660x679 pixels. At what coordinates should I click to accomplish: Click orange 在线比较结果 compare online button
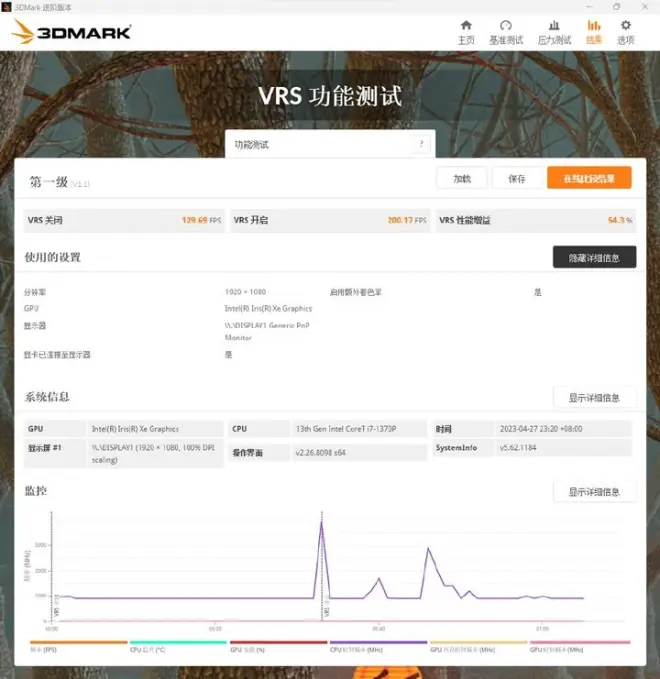click(x=589, y=178)
